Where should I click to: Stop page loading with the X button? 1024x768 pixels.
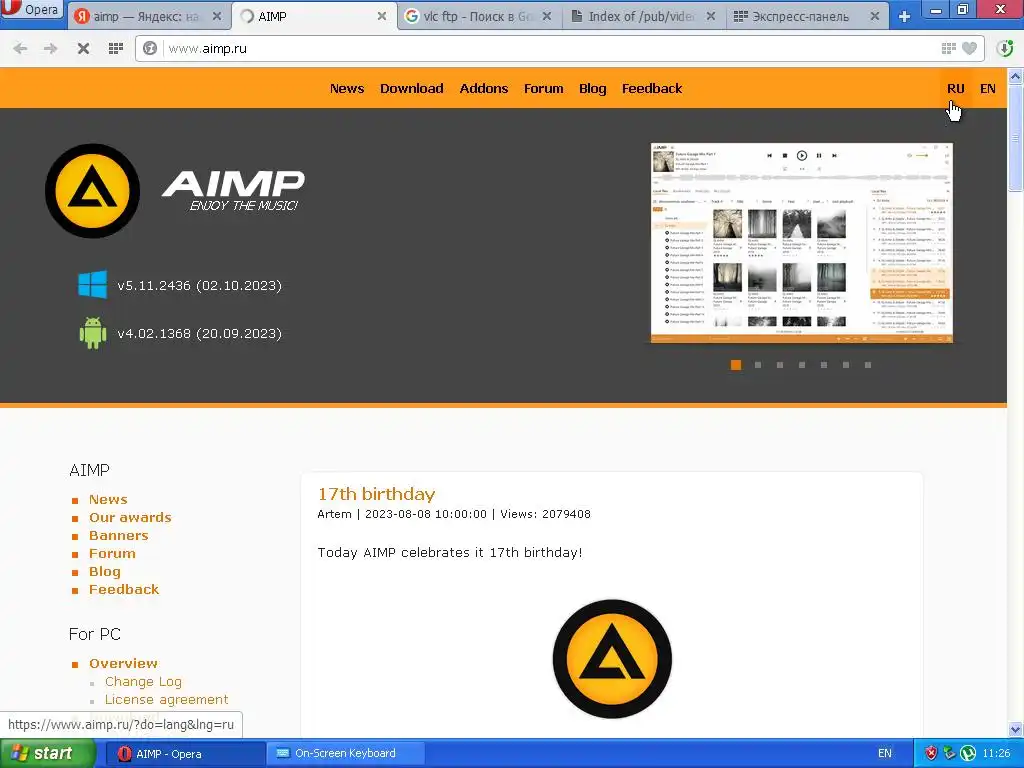click(x=83, y=48)
